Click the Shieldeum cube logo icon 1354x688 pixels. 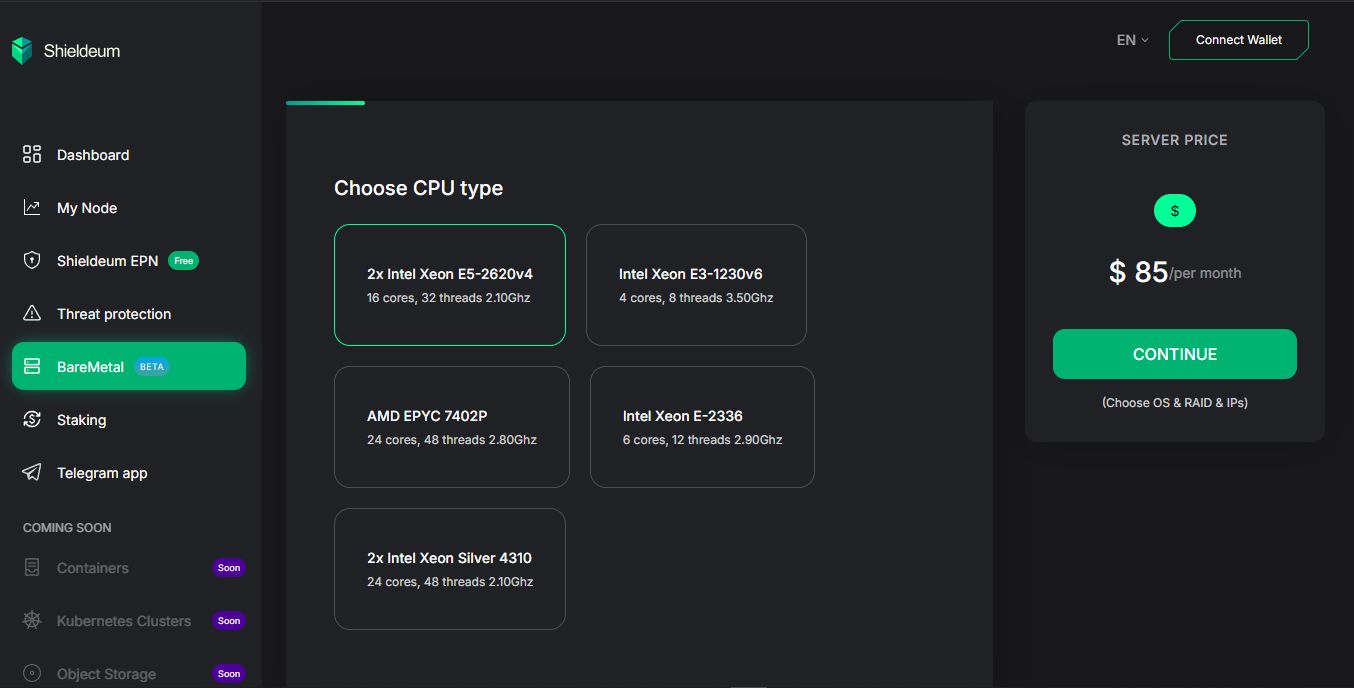tap(22, 51)
